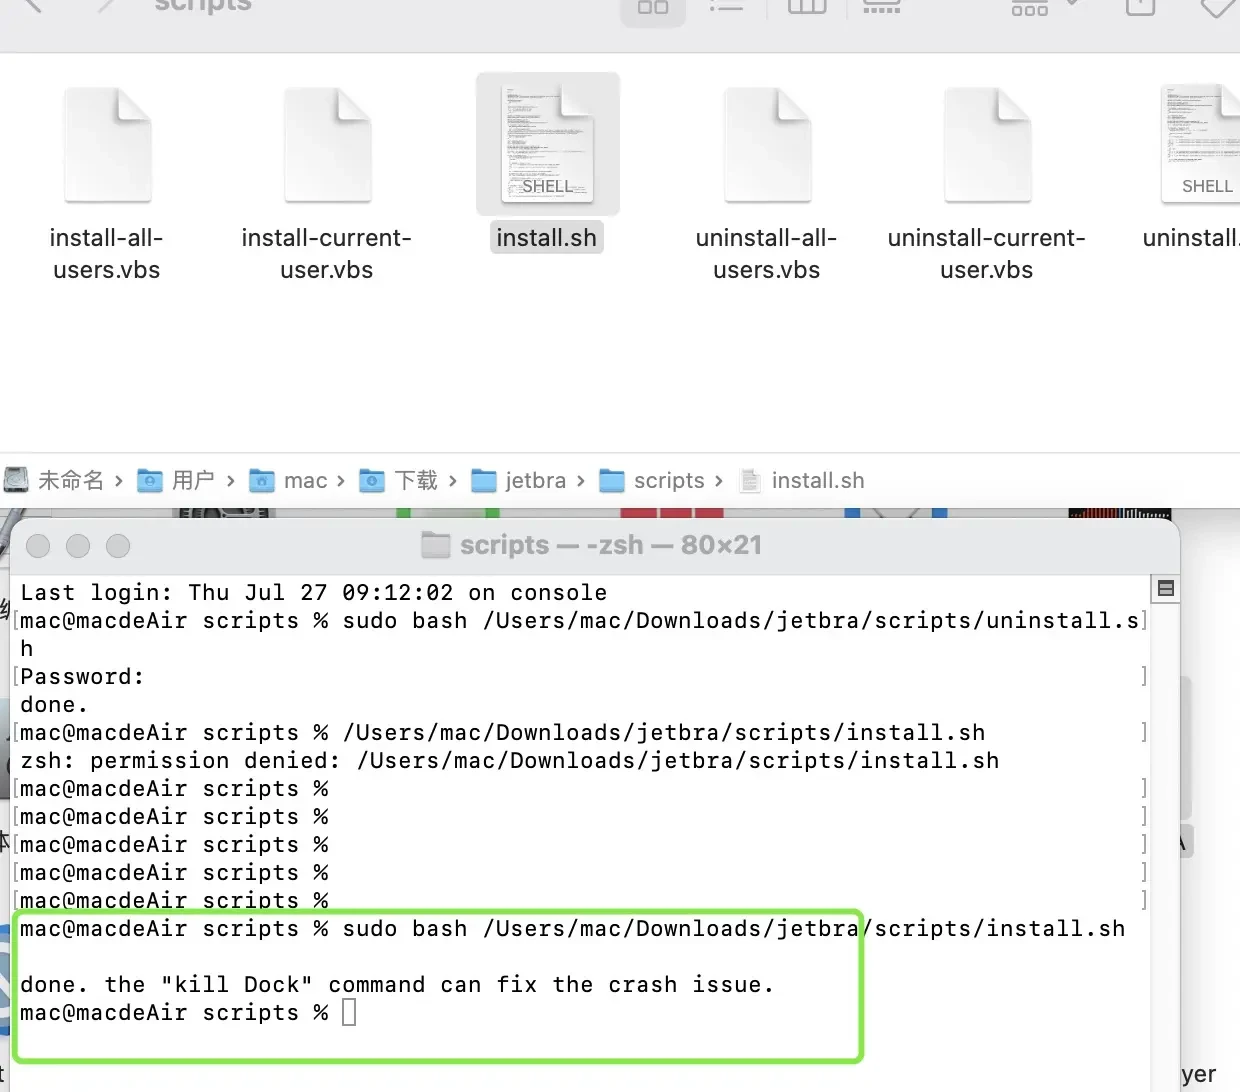Image resolution: width=1240 pixels, height=1092 pixels.
Task: Select the uninstall-current-user.vbs file icon
Action: pos(988,145)
